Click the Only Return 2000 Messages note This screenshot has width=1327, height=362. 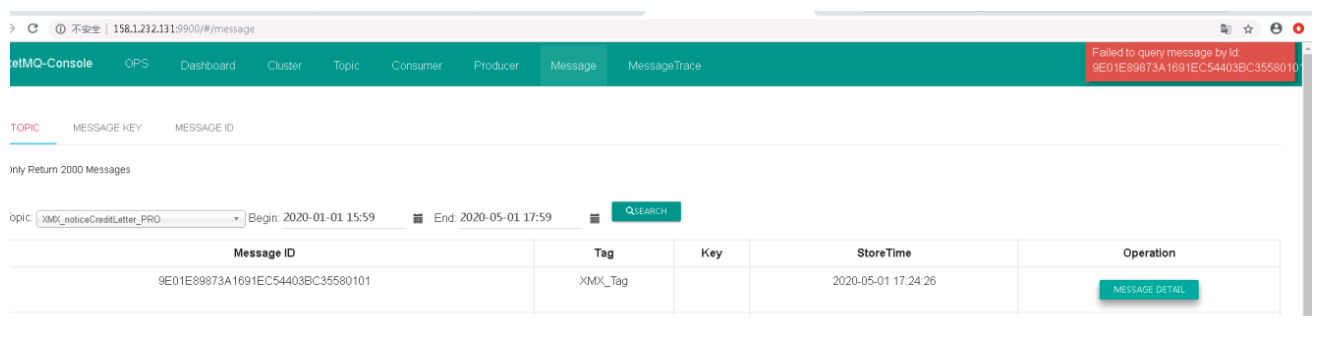point(69,170)
